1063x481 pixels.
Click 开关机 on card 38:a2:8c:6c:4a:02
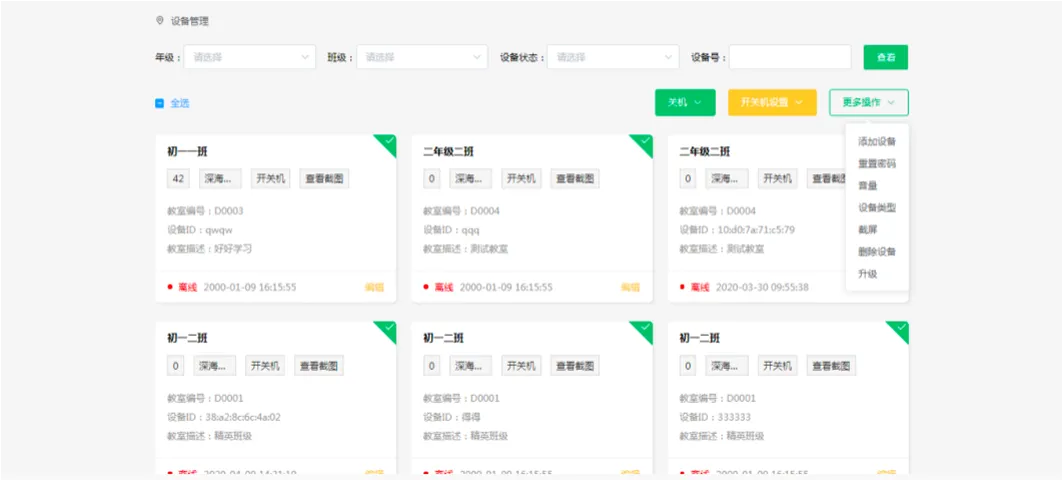[265, 366]
